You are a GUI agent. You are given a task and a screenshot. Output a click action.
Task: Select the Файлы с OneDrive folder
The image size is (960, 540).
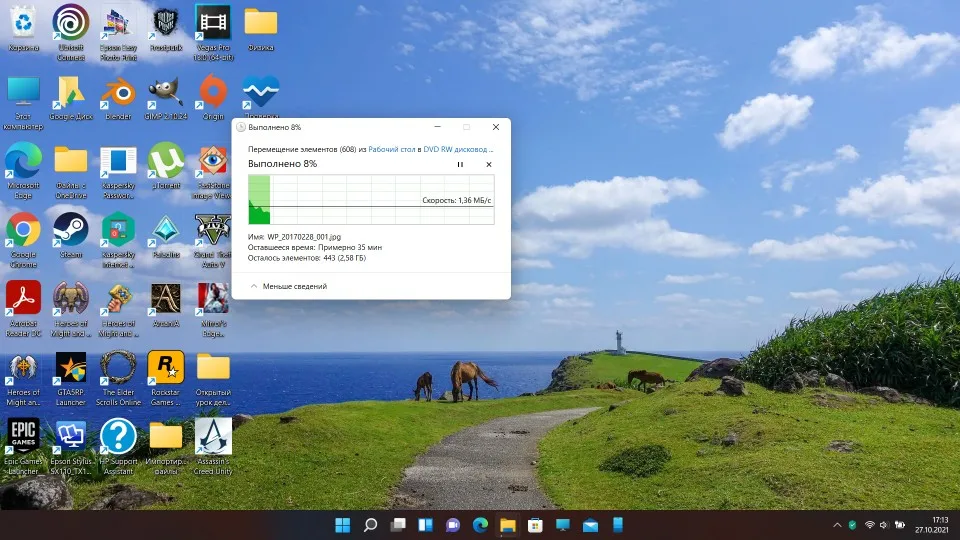coord(70,170)
